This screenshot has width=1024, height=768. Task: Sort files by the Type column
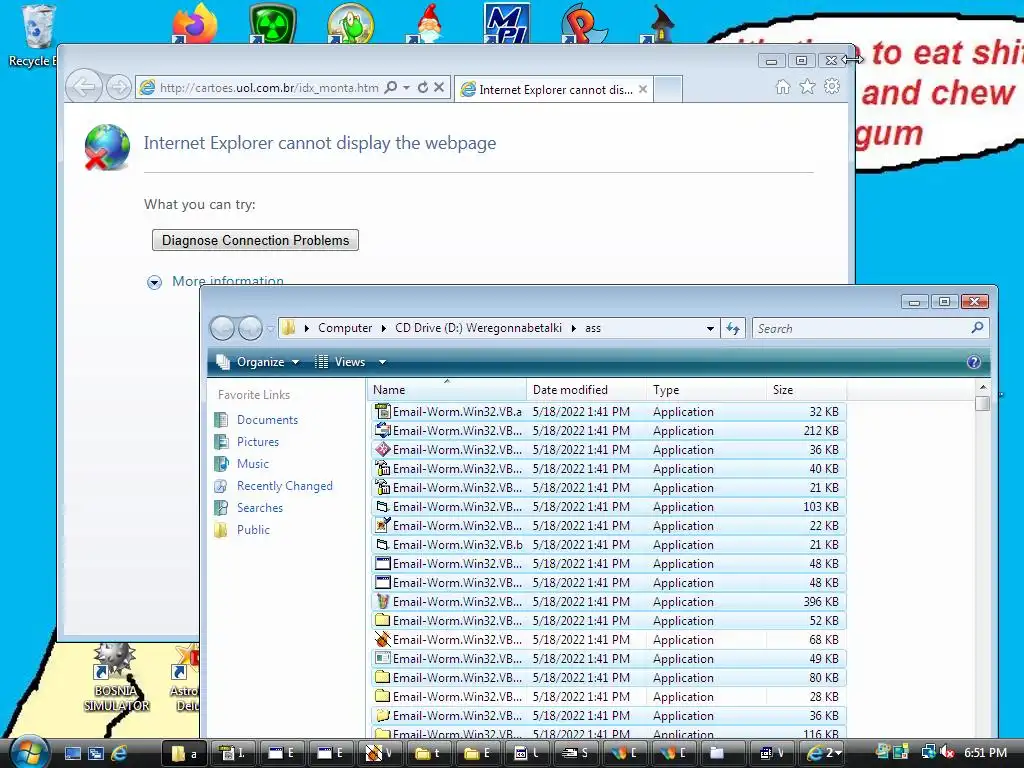[x=707, y=390]
